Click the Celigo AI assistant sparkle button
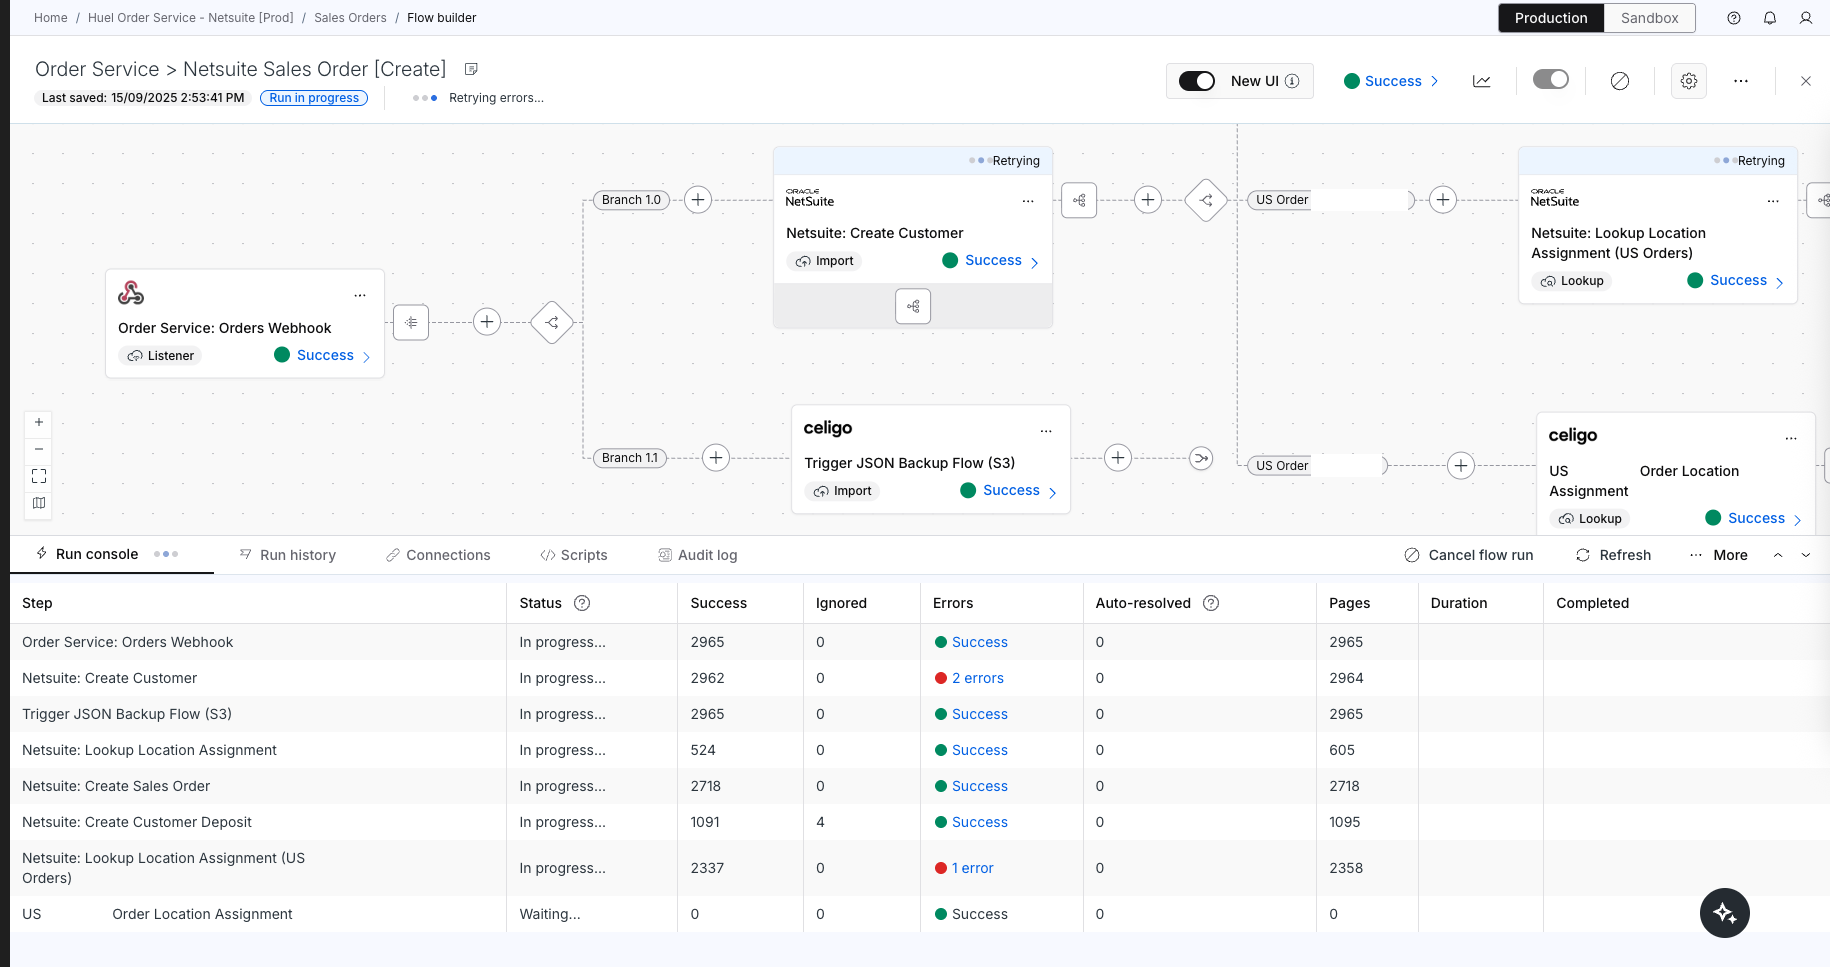Viewport: 1830px width, 967px height. pos(1724,912)
